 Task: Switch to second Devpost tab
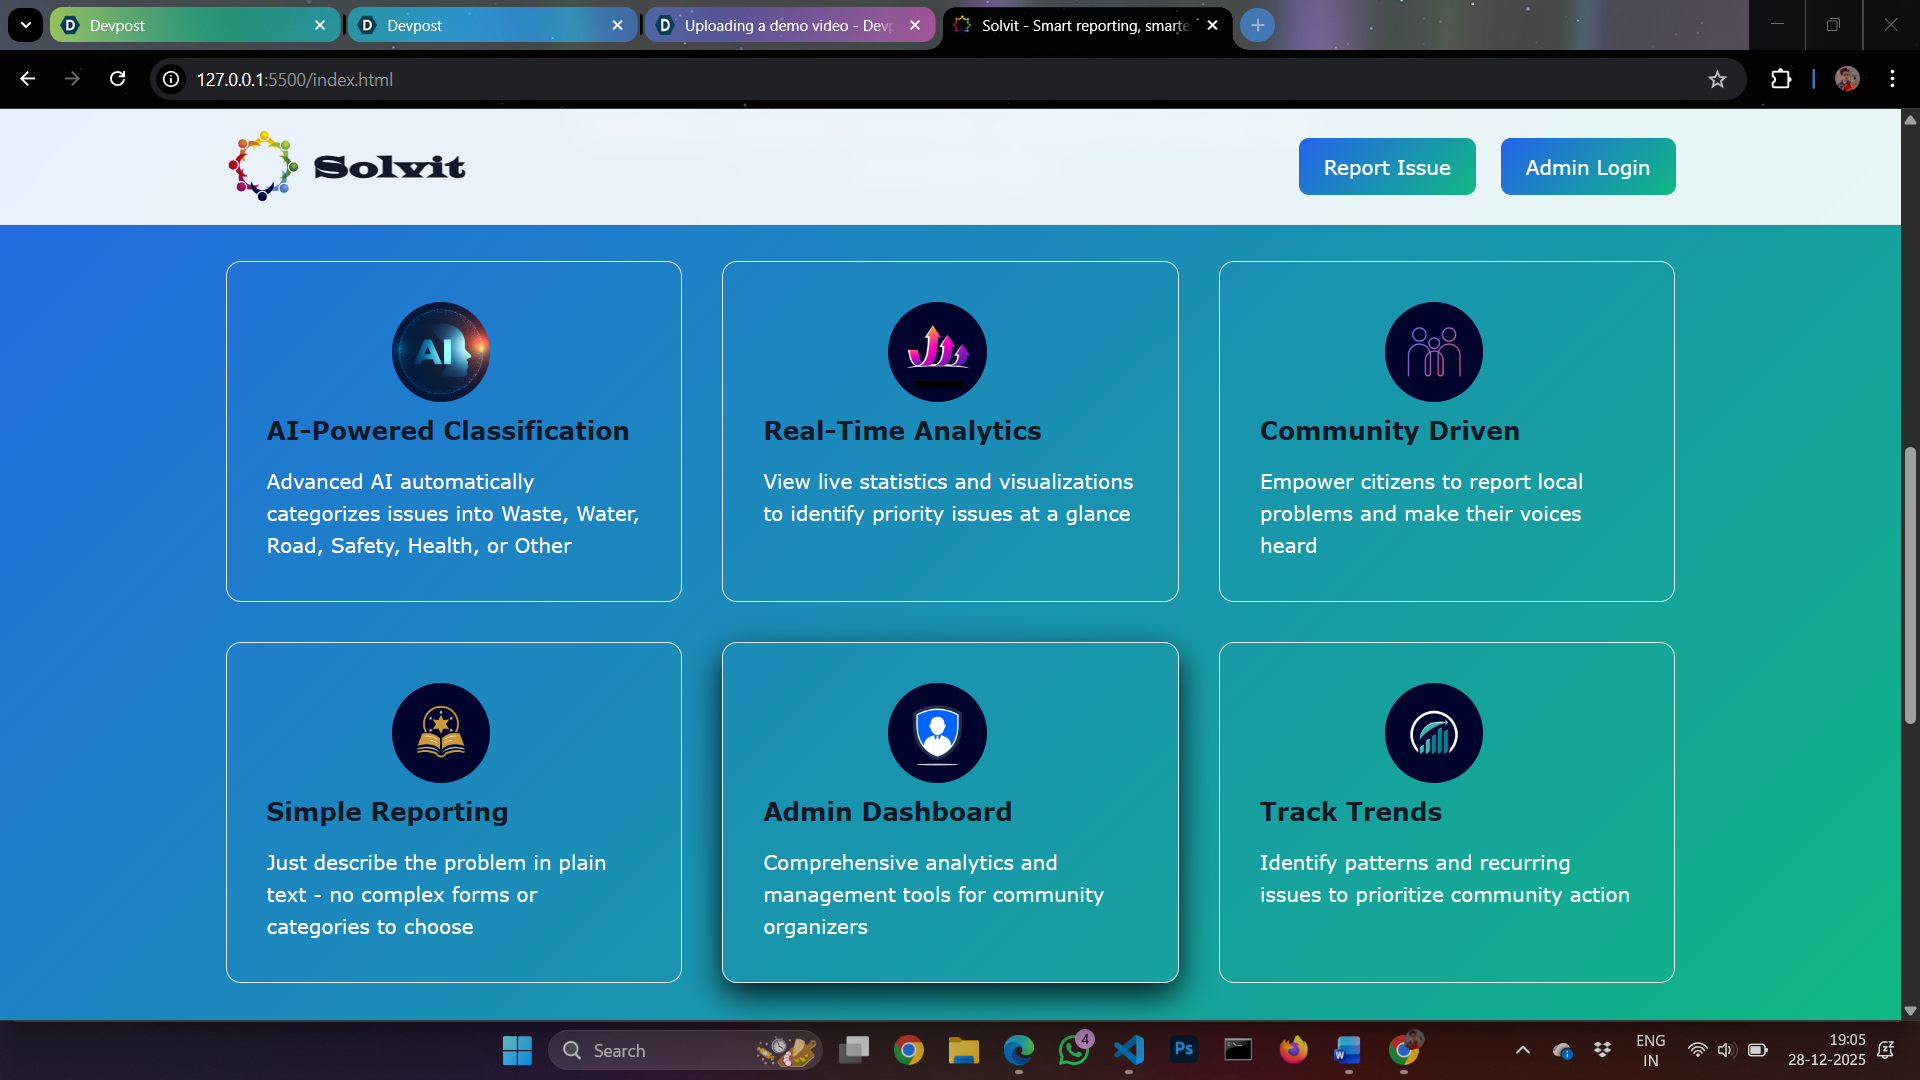[491, 25]
